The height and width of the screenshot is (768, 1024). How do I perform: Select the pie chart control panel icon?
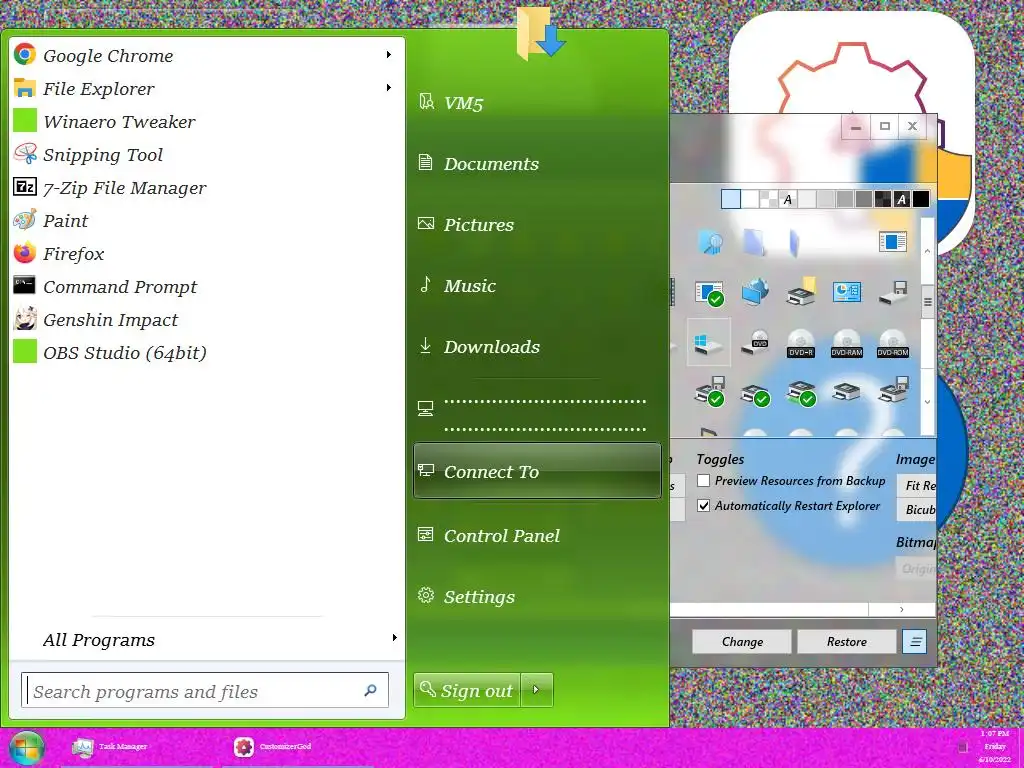(847, 292)
